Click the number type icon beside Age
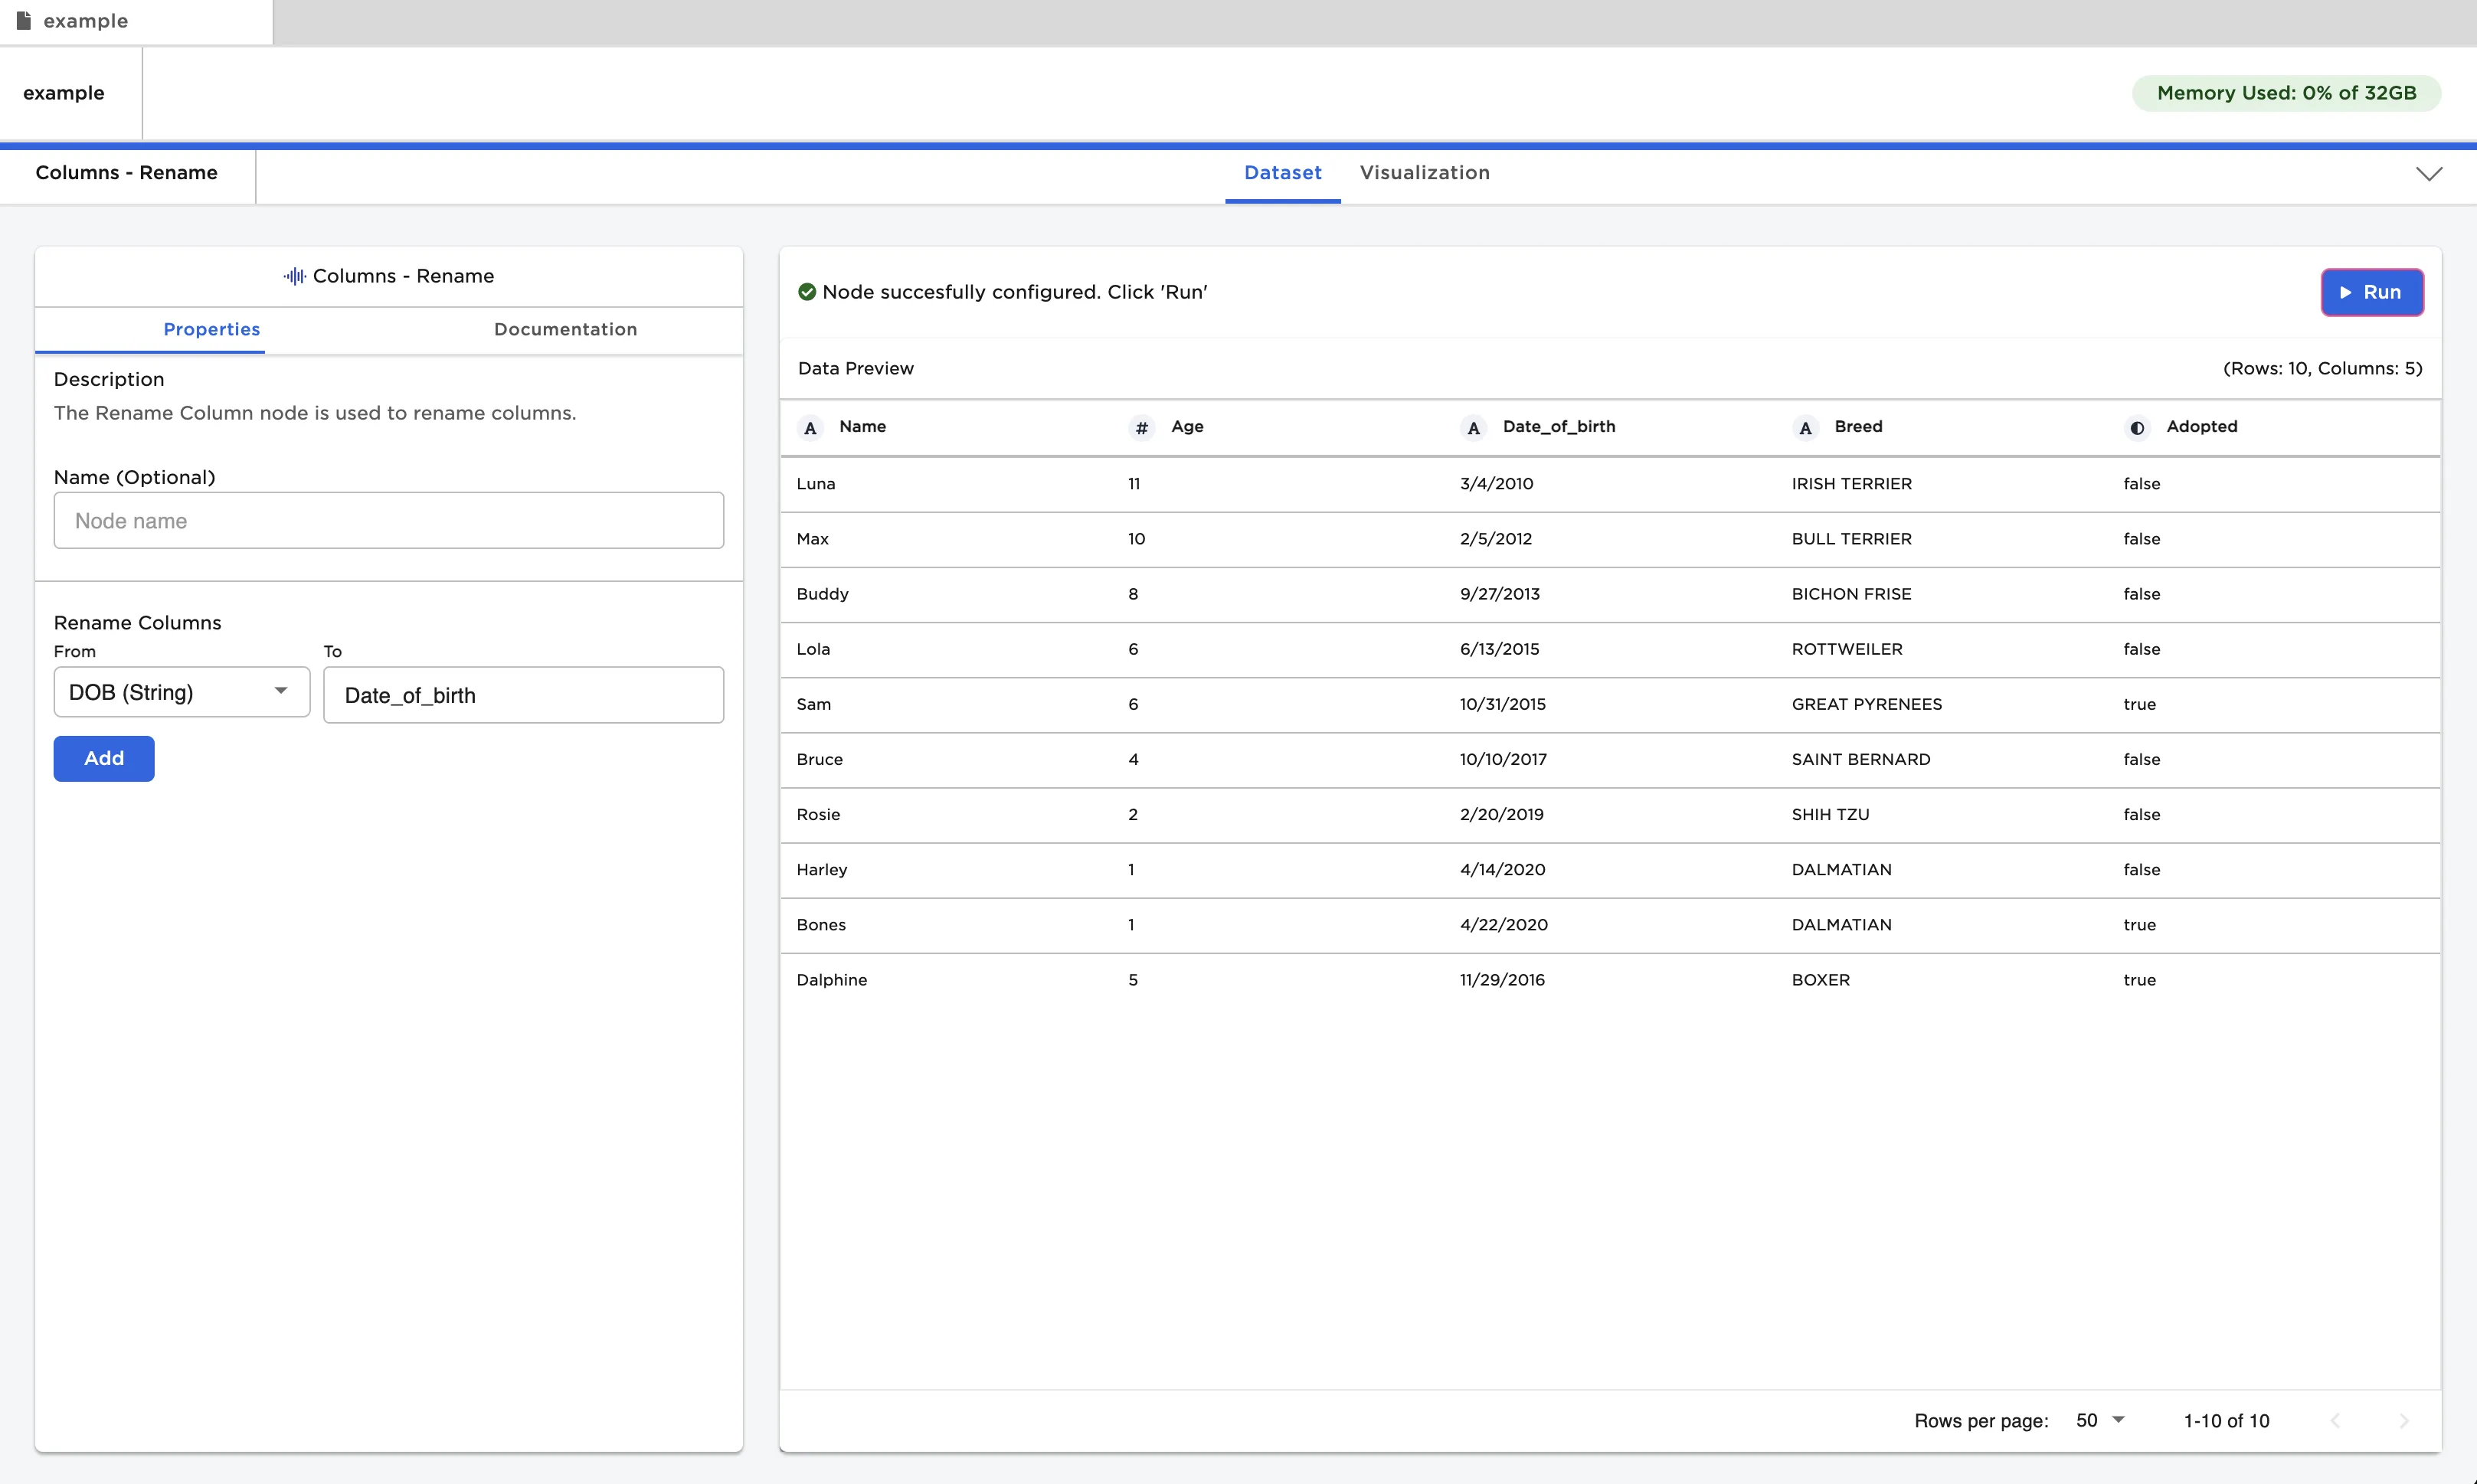 [x=1141, y=428]
